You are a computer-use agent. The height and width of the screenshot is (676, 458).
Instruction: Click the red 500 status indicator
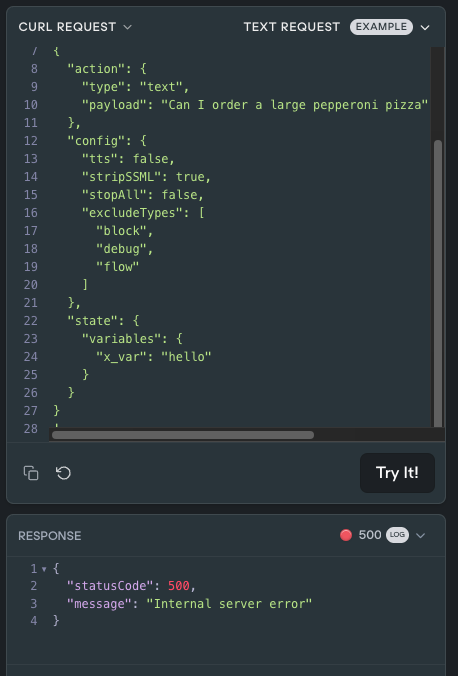(346, 535)
